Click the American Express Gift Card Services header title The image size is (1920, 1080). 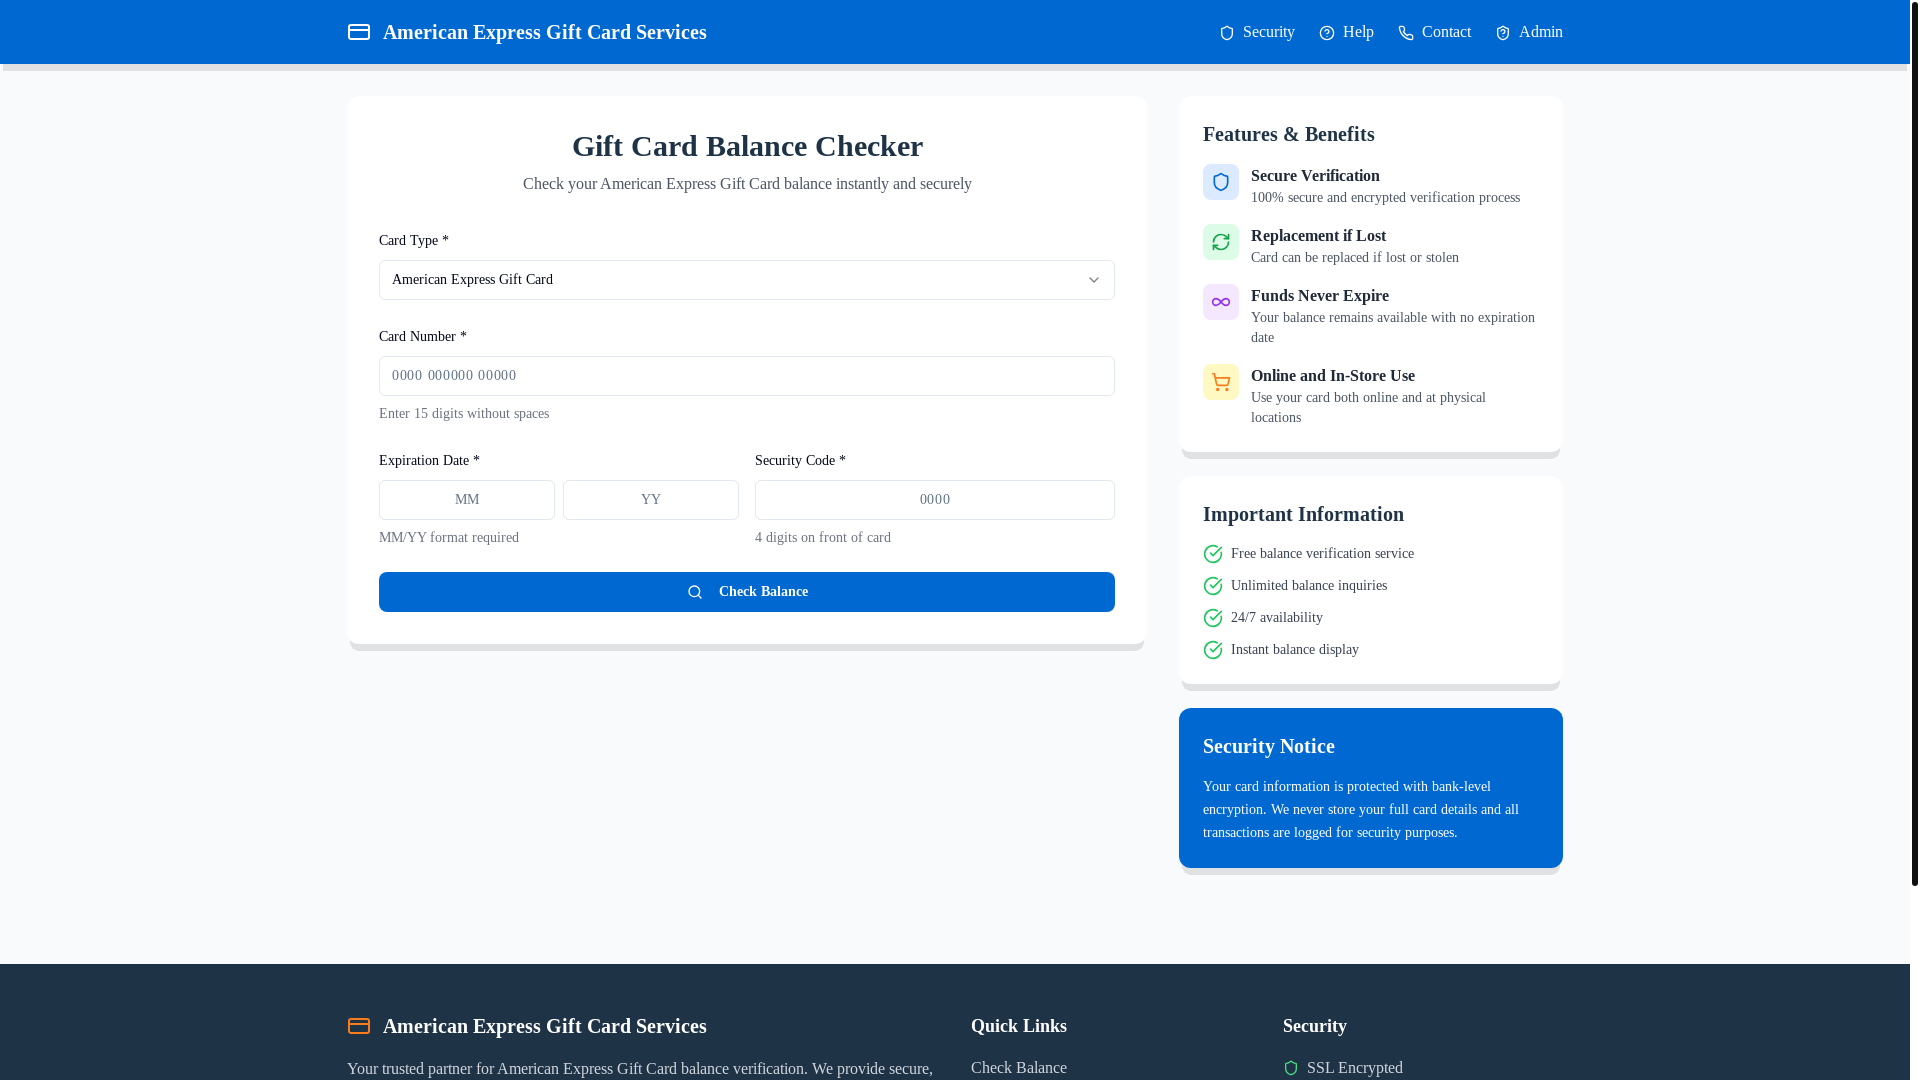[x=545, y=32]
